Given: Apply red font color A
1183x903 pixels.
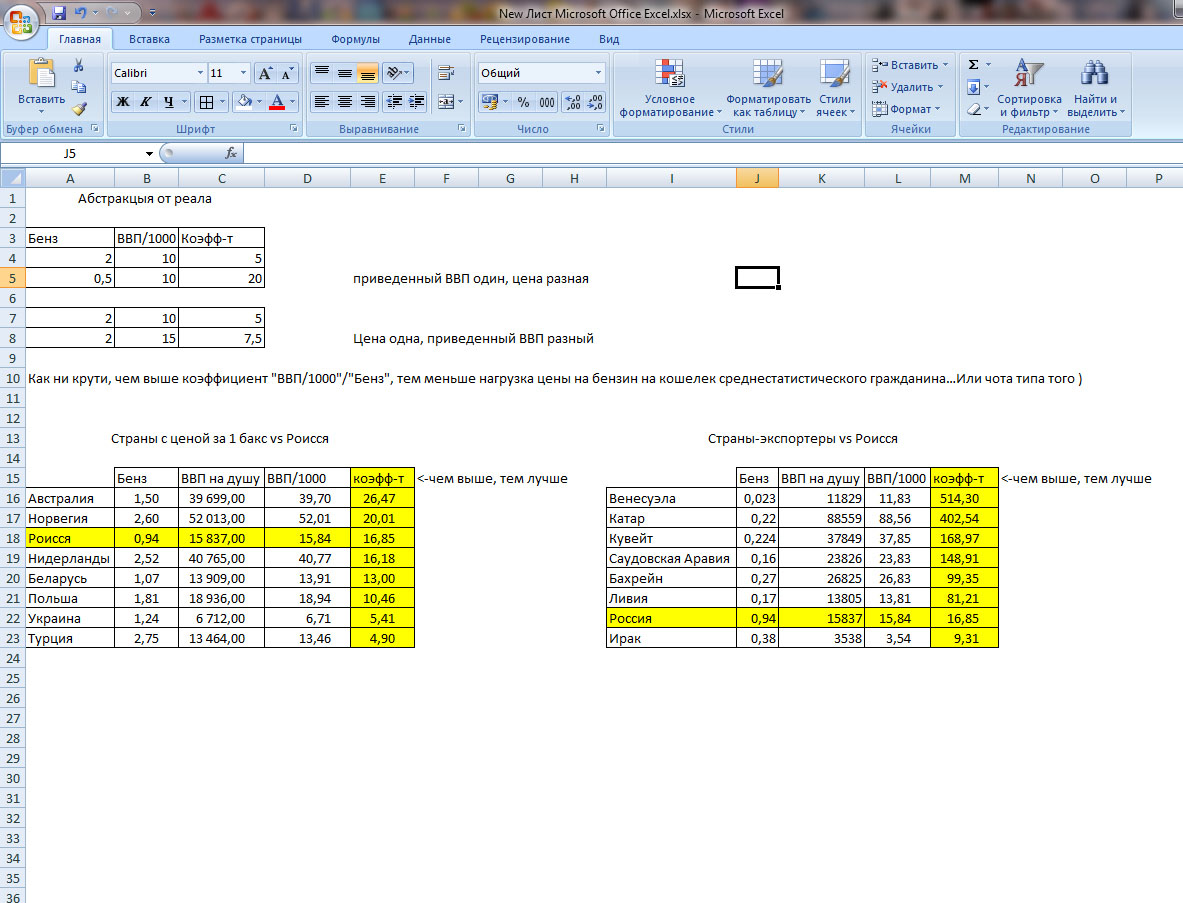Looking at the screenshot, I should 277,102.
